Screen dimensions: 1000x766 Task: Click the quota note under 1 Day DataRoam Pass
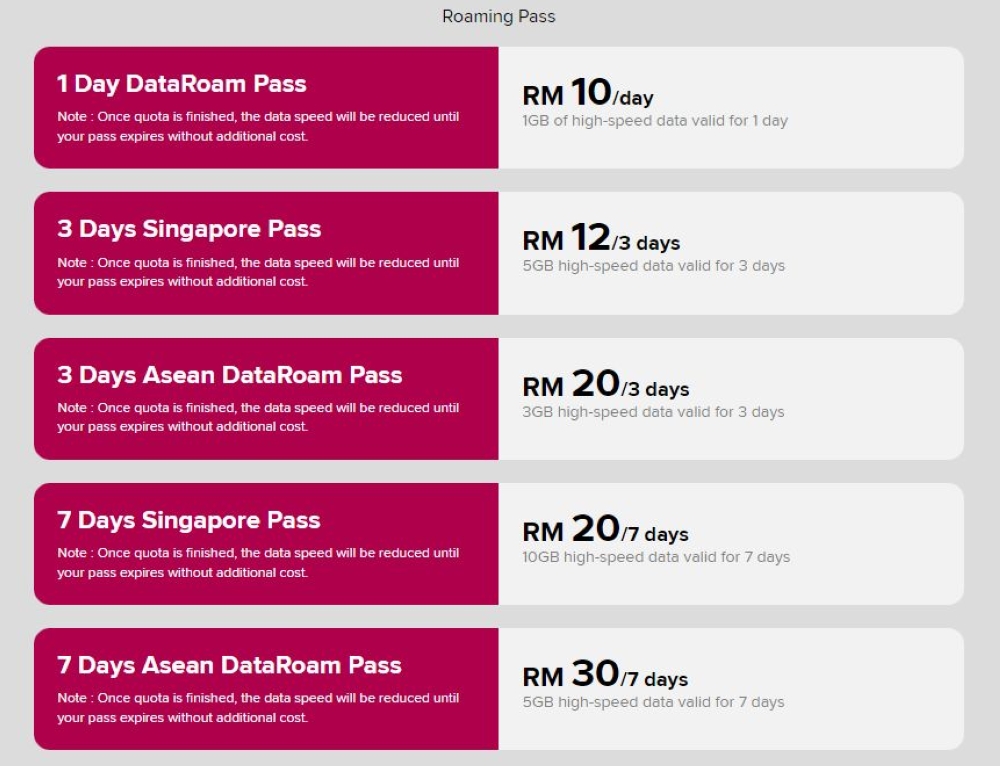[258, 126]
